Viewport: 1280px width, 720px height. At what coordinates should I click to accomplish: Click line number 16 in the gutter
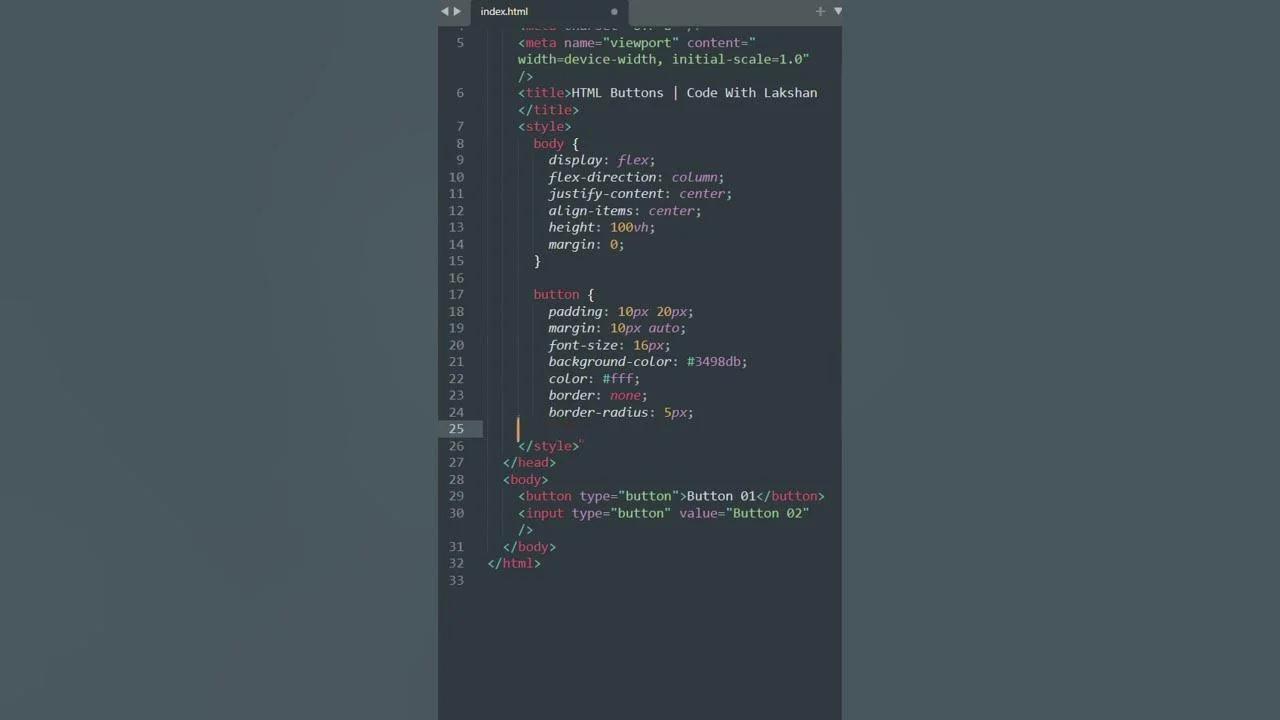[456, 278]
